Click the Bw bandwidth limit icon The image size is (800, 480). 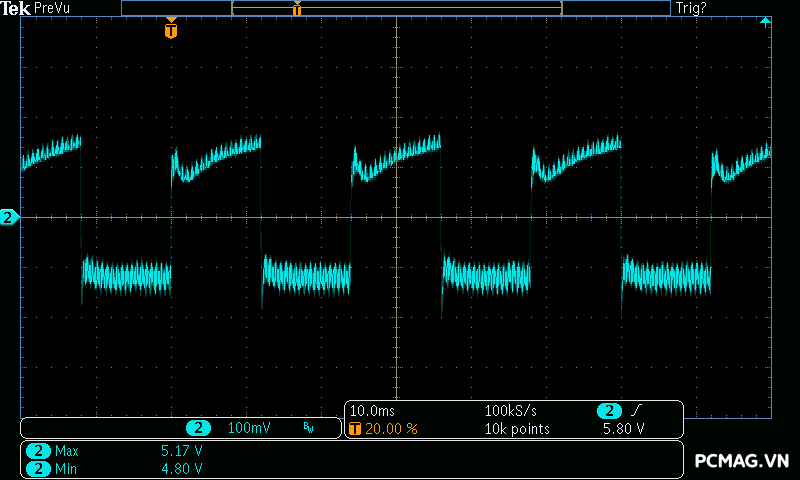308,428
